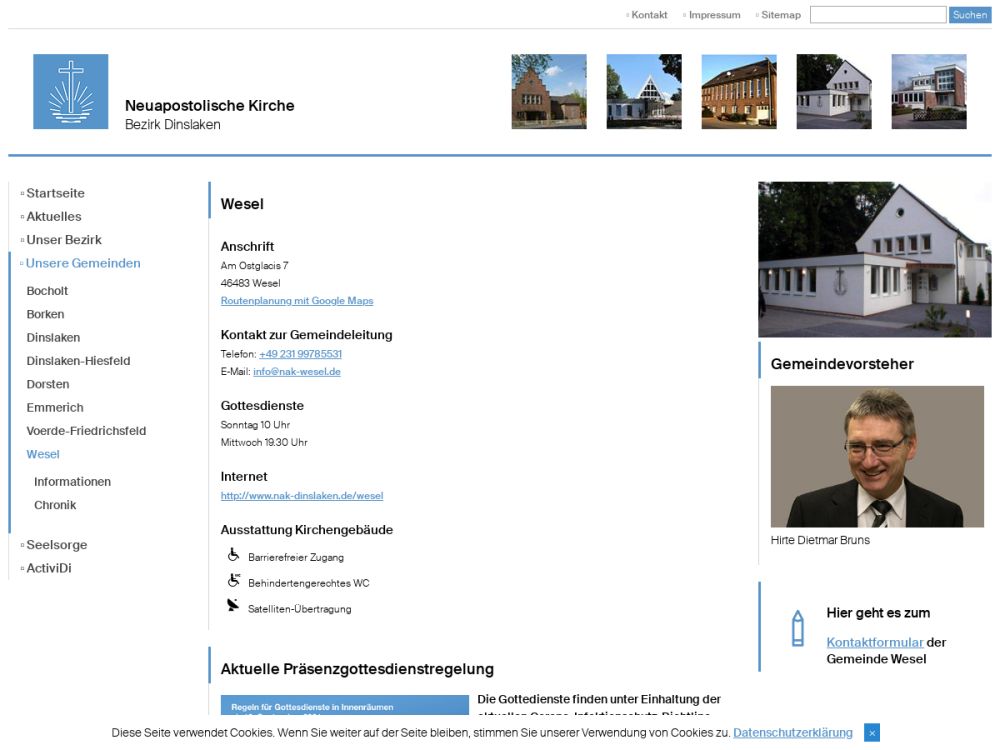Click the pencil icon beside Kontaktformular
Viewport: 1000px width, 750px height.
(x=797, y=628)
